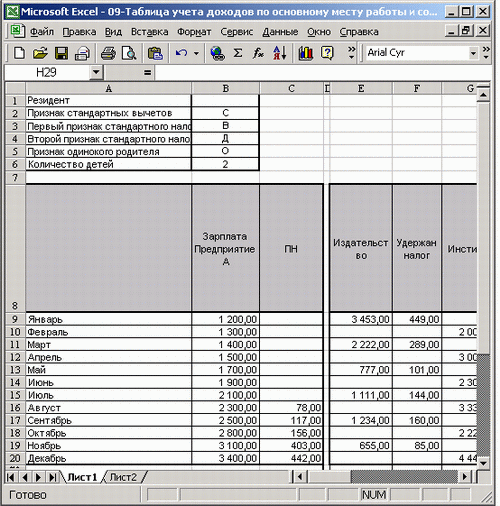
Task: Click the Paste clipboard icon
Action: pyautogui.click(x=155, y=53)
